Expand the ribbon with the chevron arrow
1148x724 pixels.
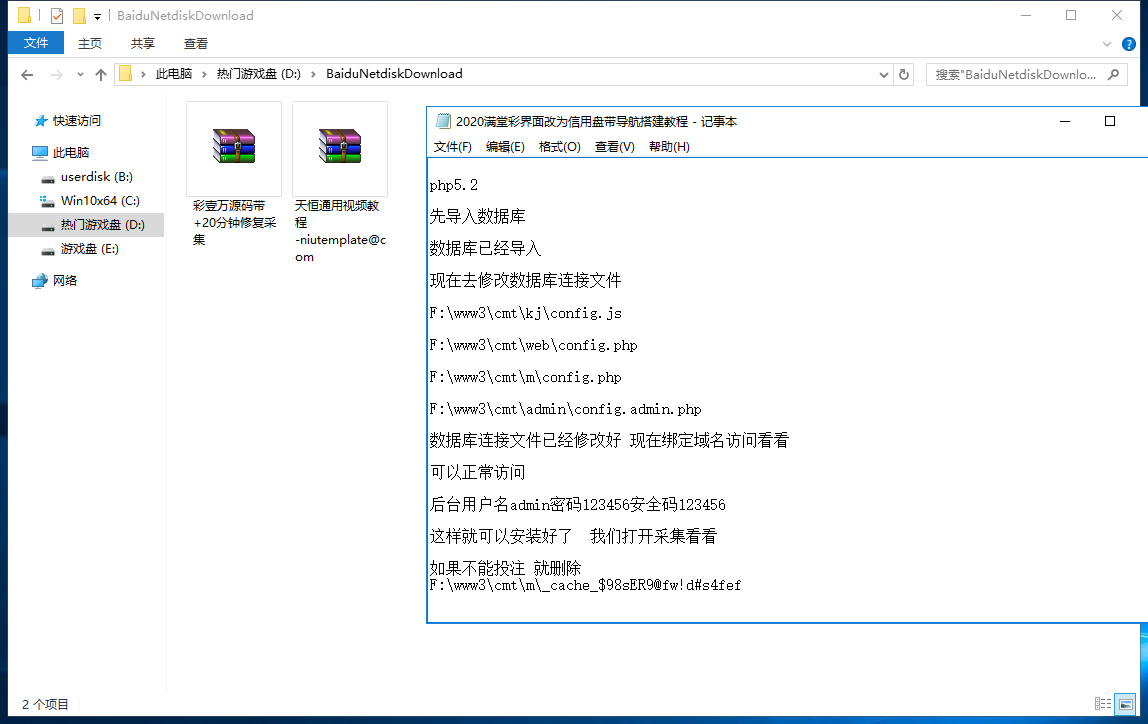click(x=1107, y=44)
